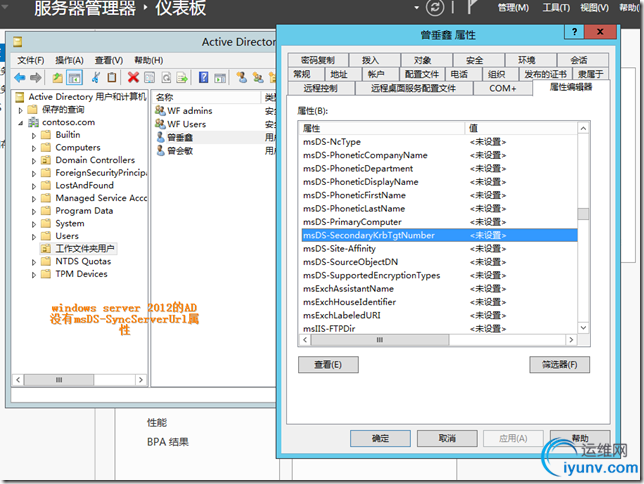Open the 工具(T) menu in Server Manager
This screenshot has width=644, height=484.
click(556, 7)
